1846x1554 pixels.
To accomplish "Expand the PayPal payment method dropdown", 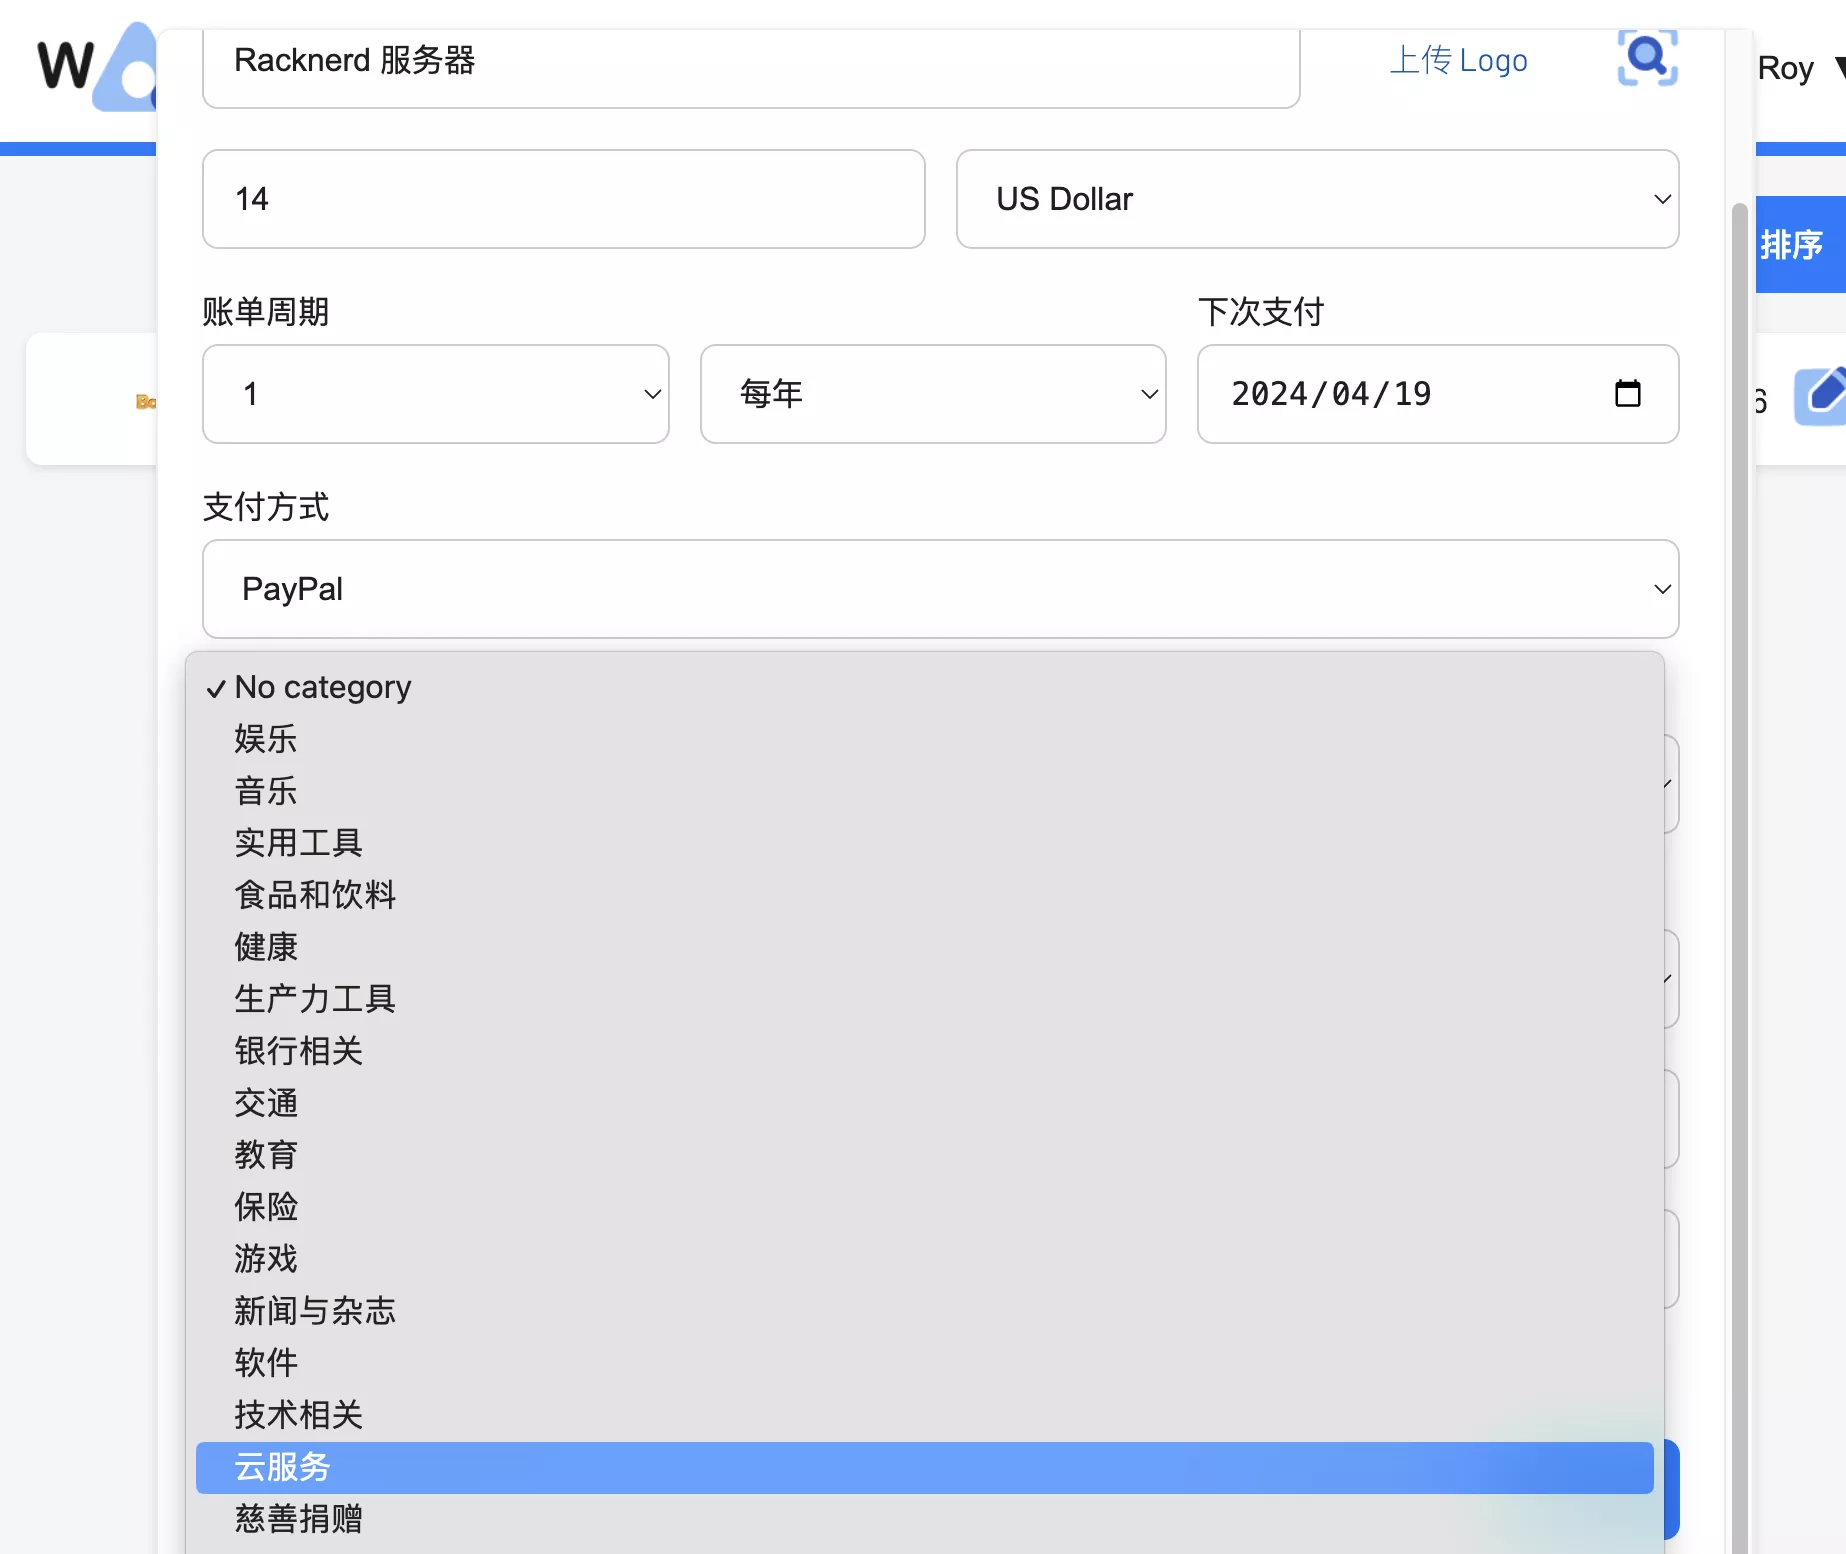I will 940,589.
